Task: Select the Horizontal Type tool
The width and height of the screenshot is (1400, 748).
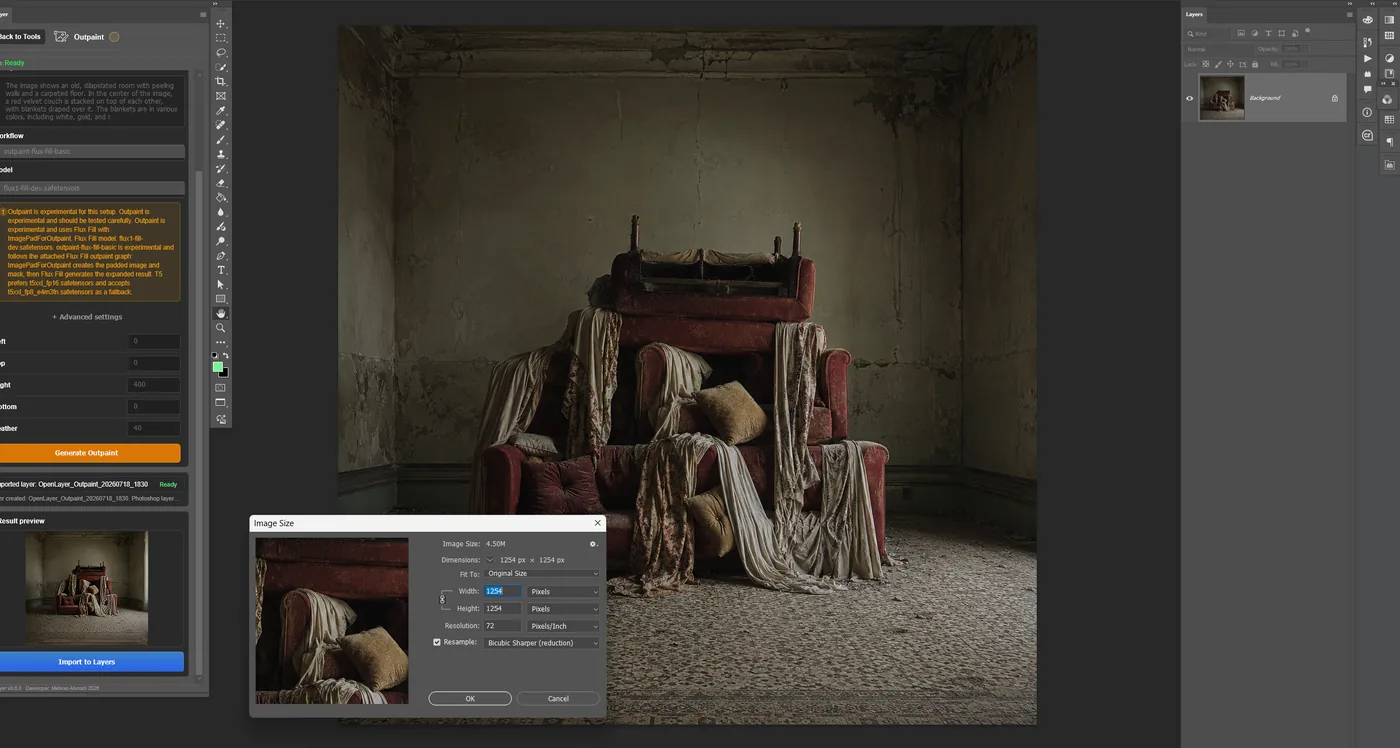Action: (221, 270)
